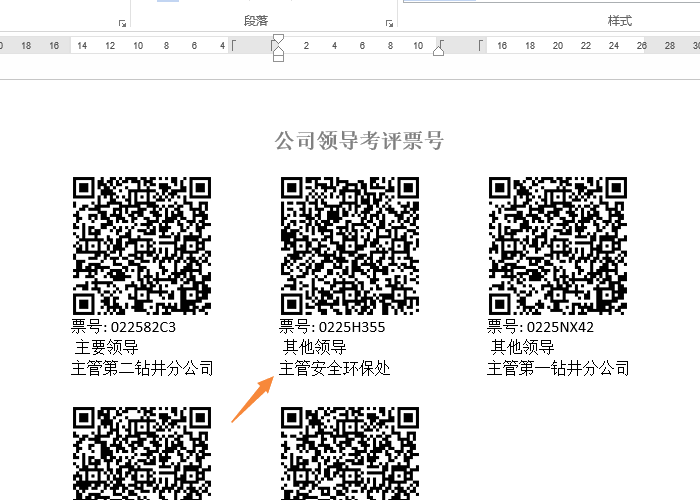Click the text 主要领导

click(x=107, y=347)
